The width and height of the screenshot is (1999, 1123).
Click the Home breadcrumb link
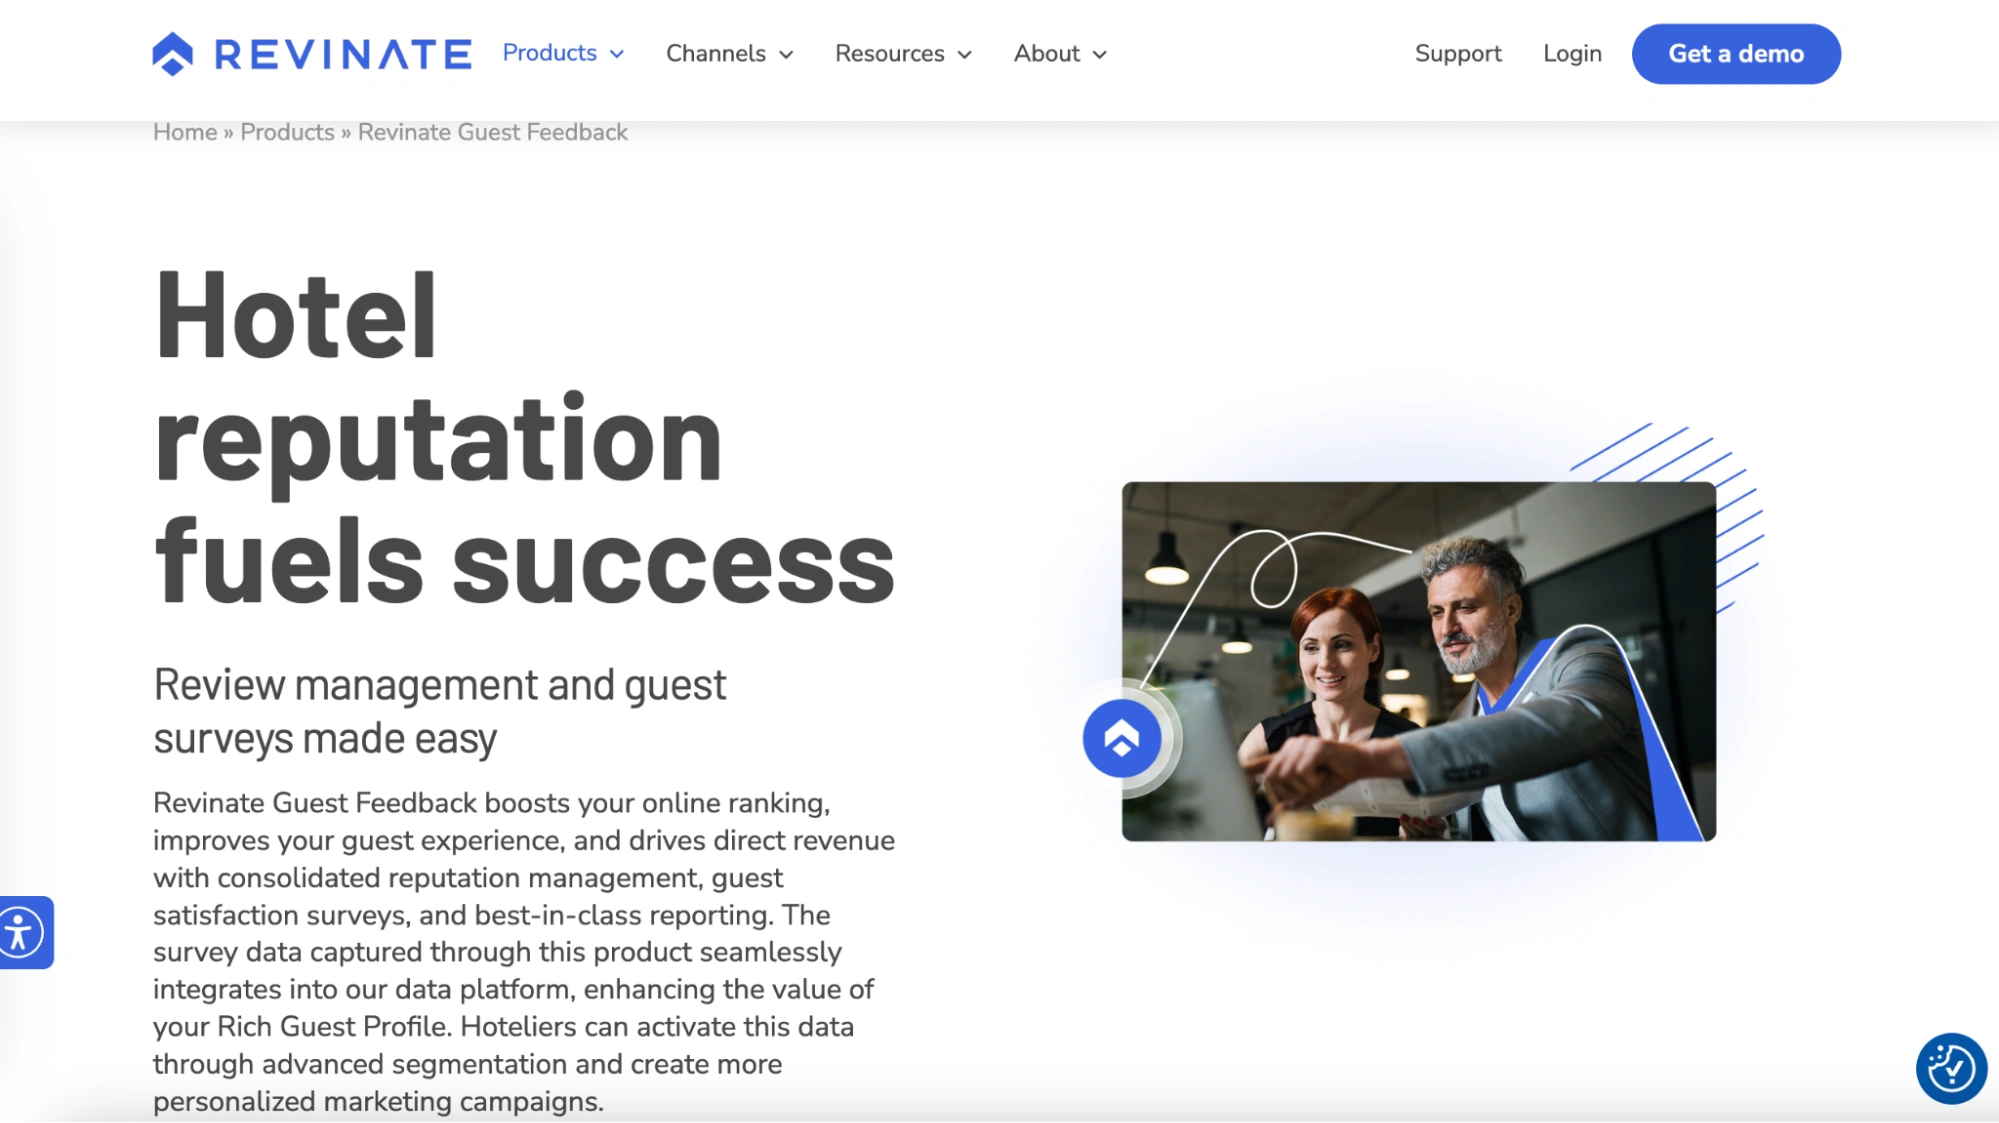(x=185, y=132)
